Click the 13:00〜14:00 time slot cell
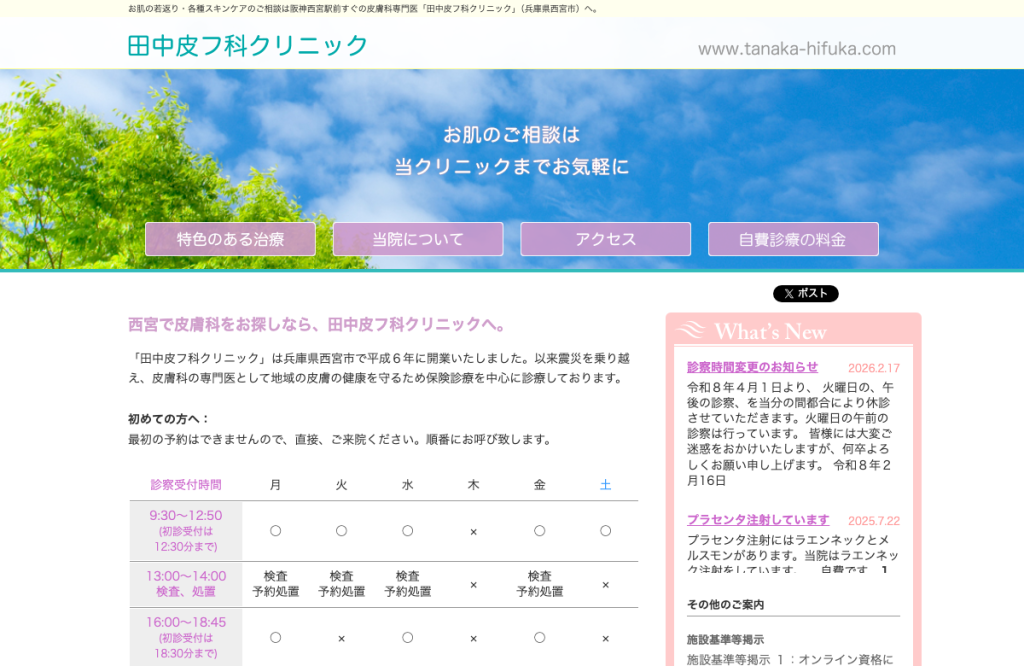Viewport: 1024px width, 666px height. [x=186, y=584]
